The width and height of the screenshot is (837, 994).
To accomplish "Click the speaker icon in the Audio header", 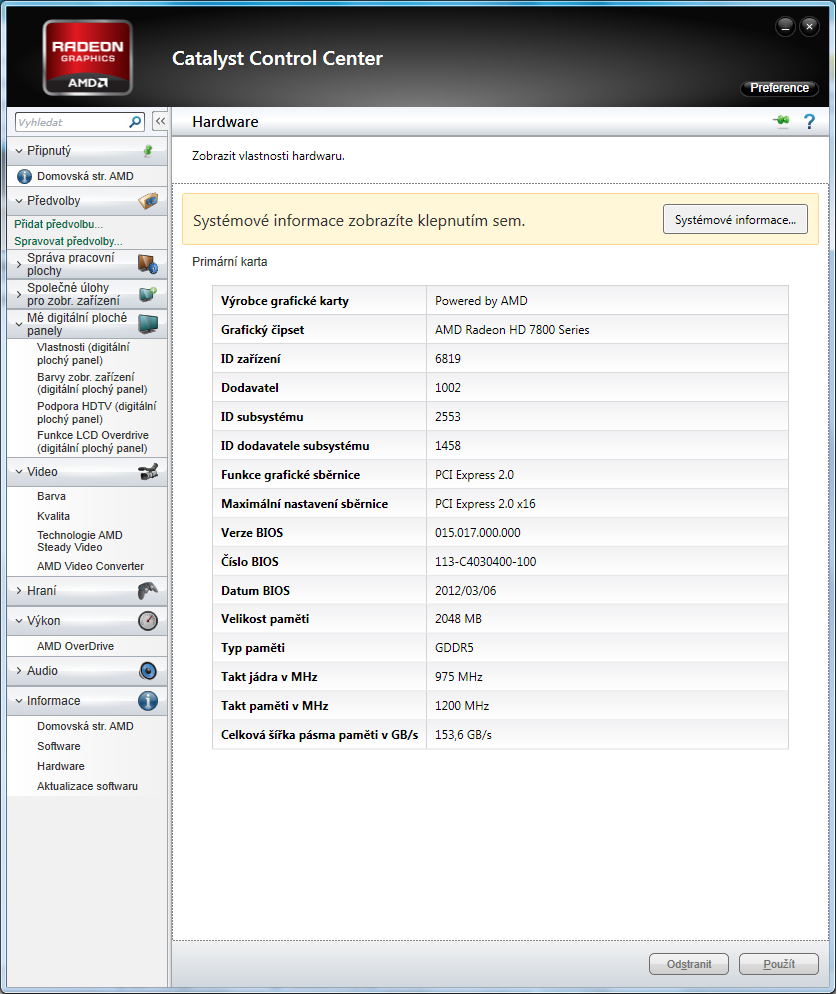I will point(148,671).
